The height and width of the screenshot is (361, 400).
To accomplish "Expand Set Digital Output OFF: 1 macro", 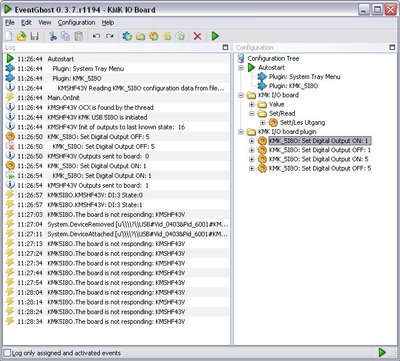I will pyautogui.click(x=252, y=150).
